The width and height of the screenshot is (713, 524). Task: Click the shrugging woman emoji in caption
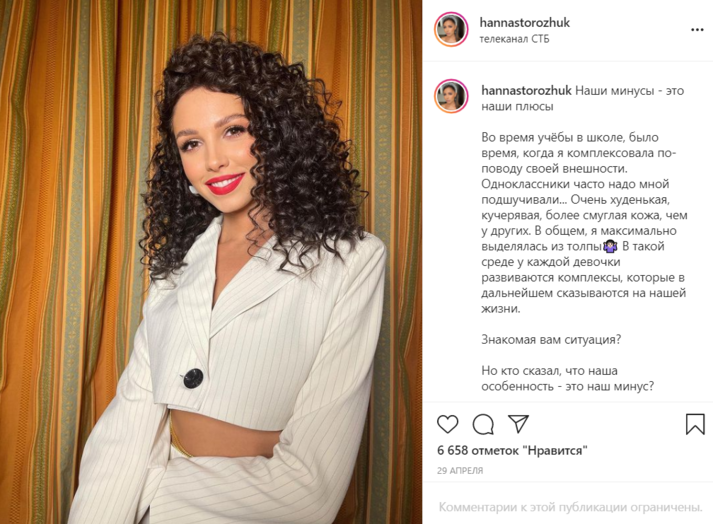click(610, 247)
